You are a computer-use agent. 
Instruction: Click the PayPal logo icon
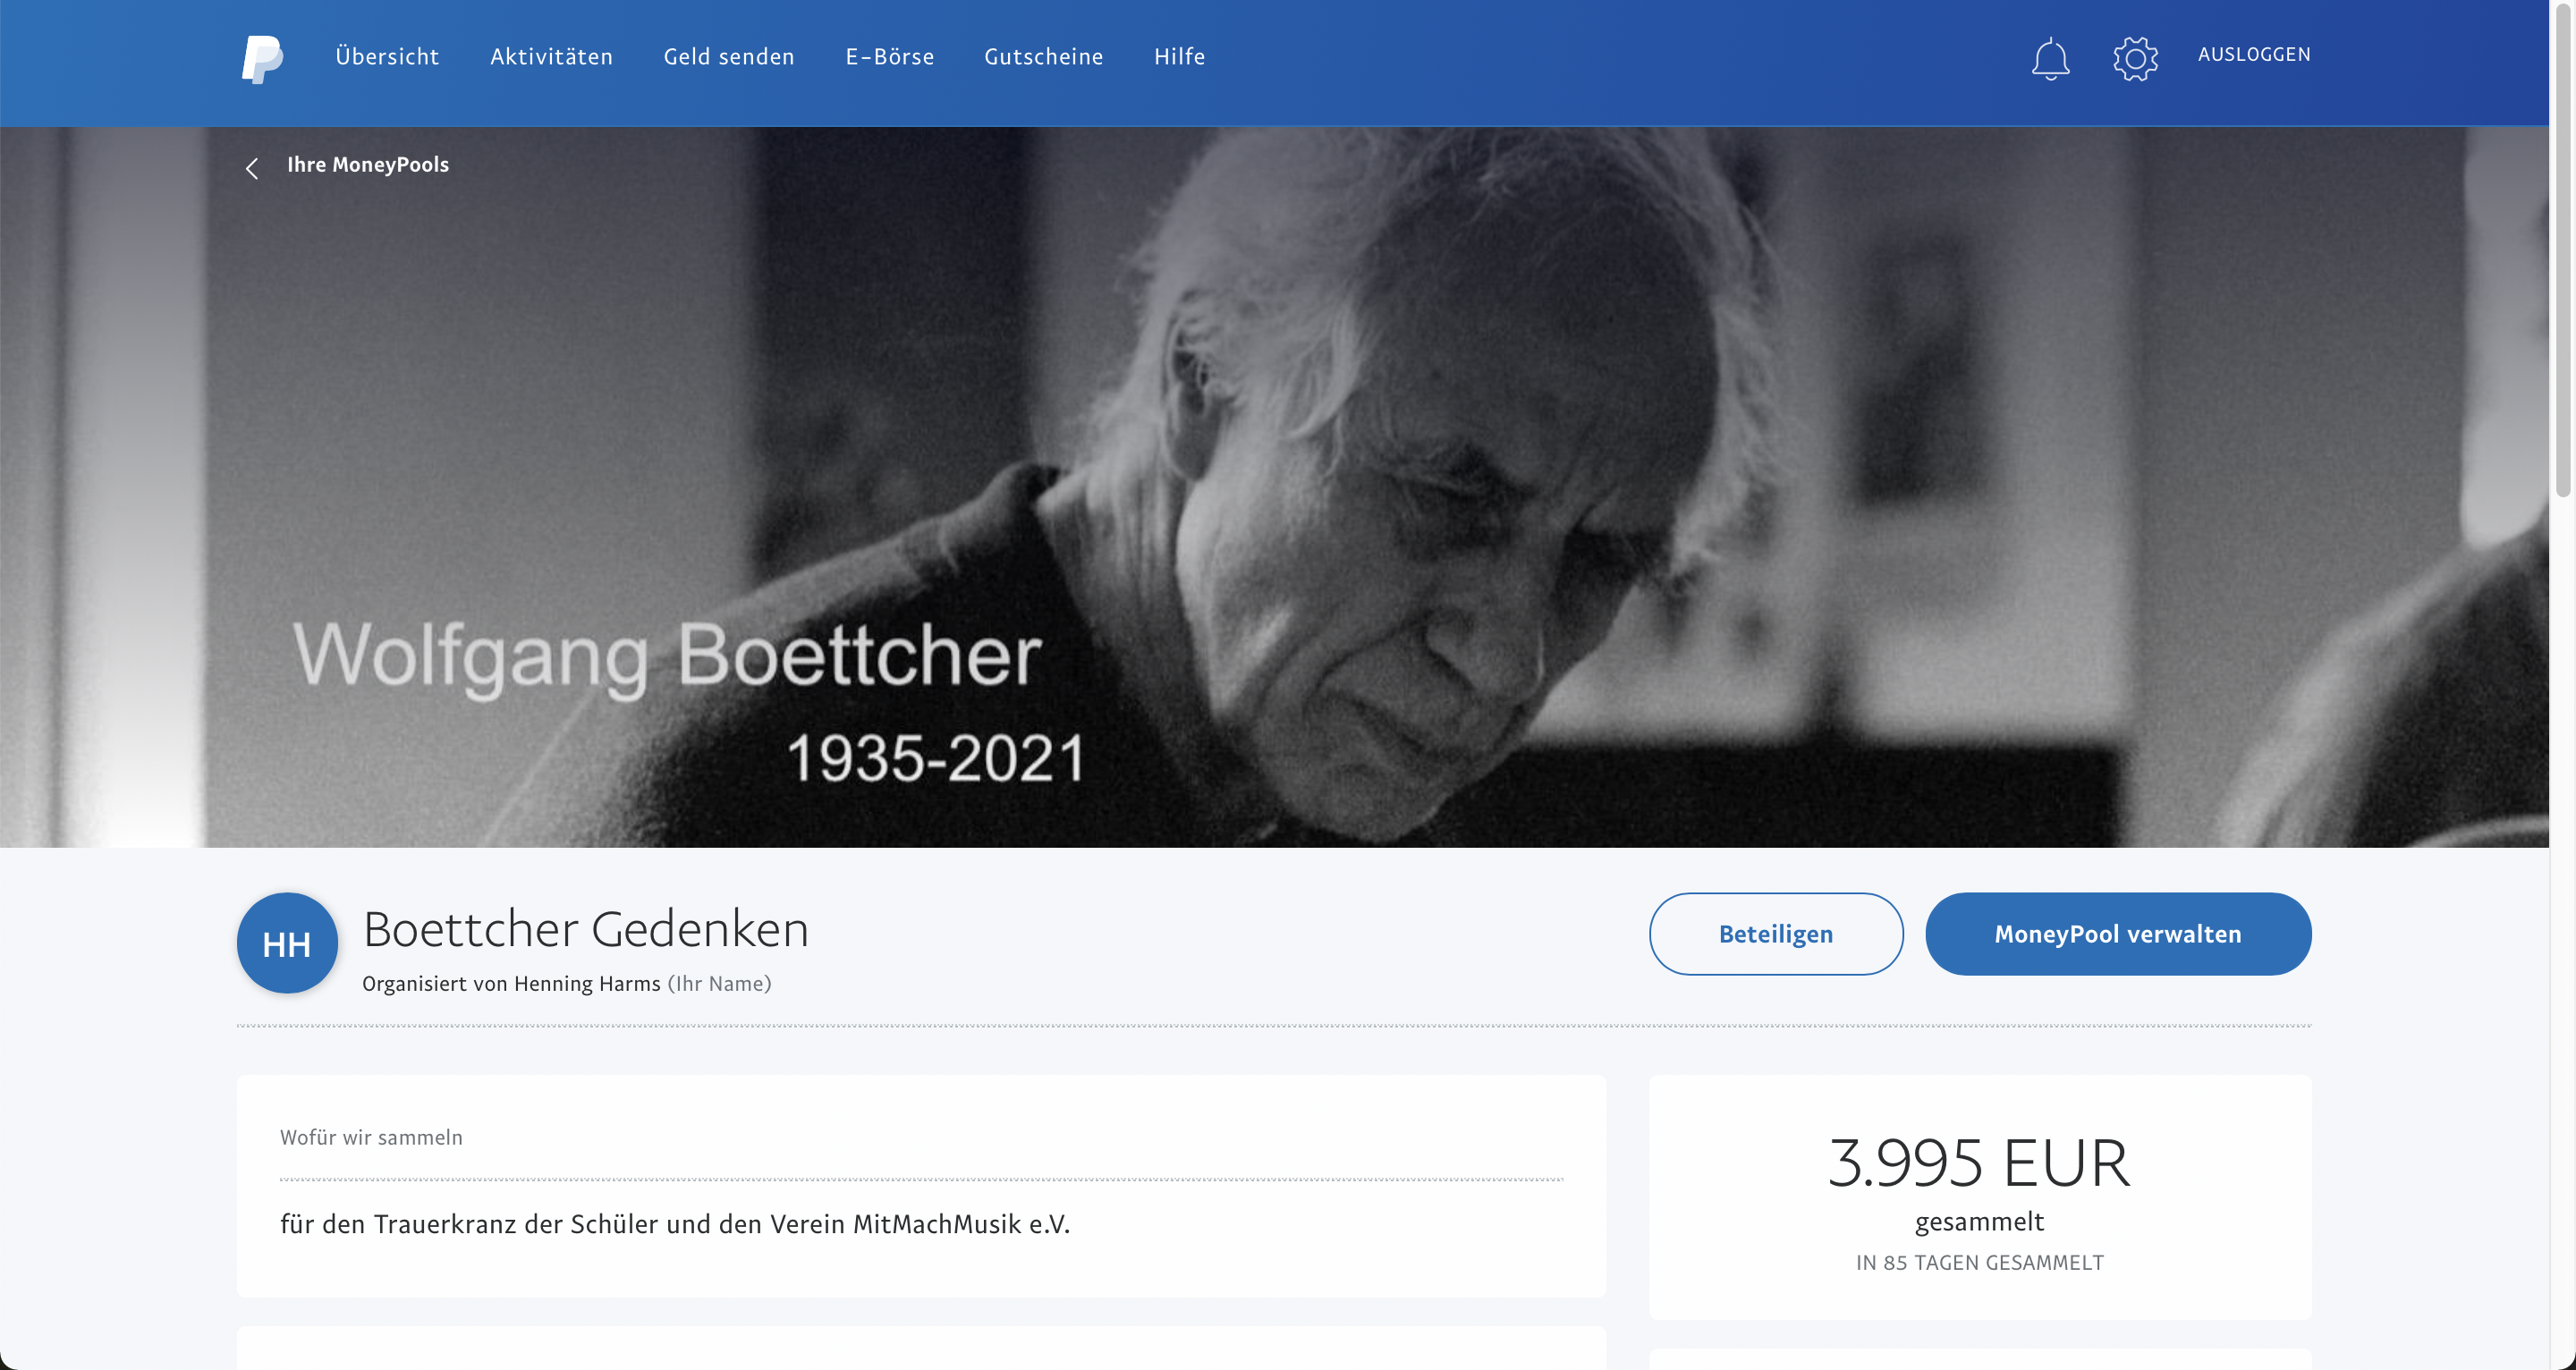[262, 58]
